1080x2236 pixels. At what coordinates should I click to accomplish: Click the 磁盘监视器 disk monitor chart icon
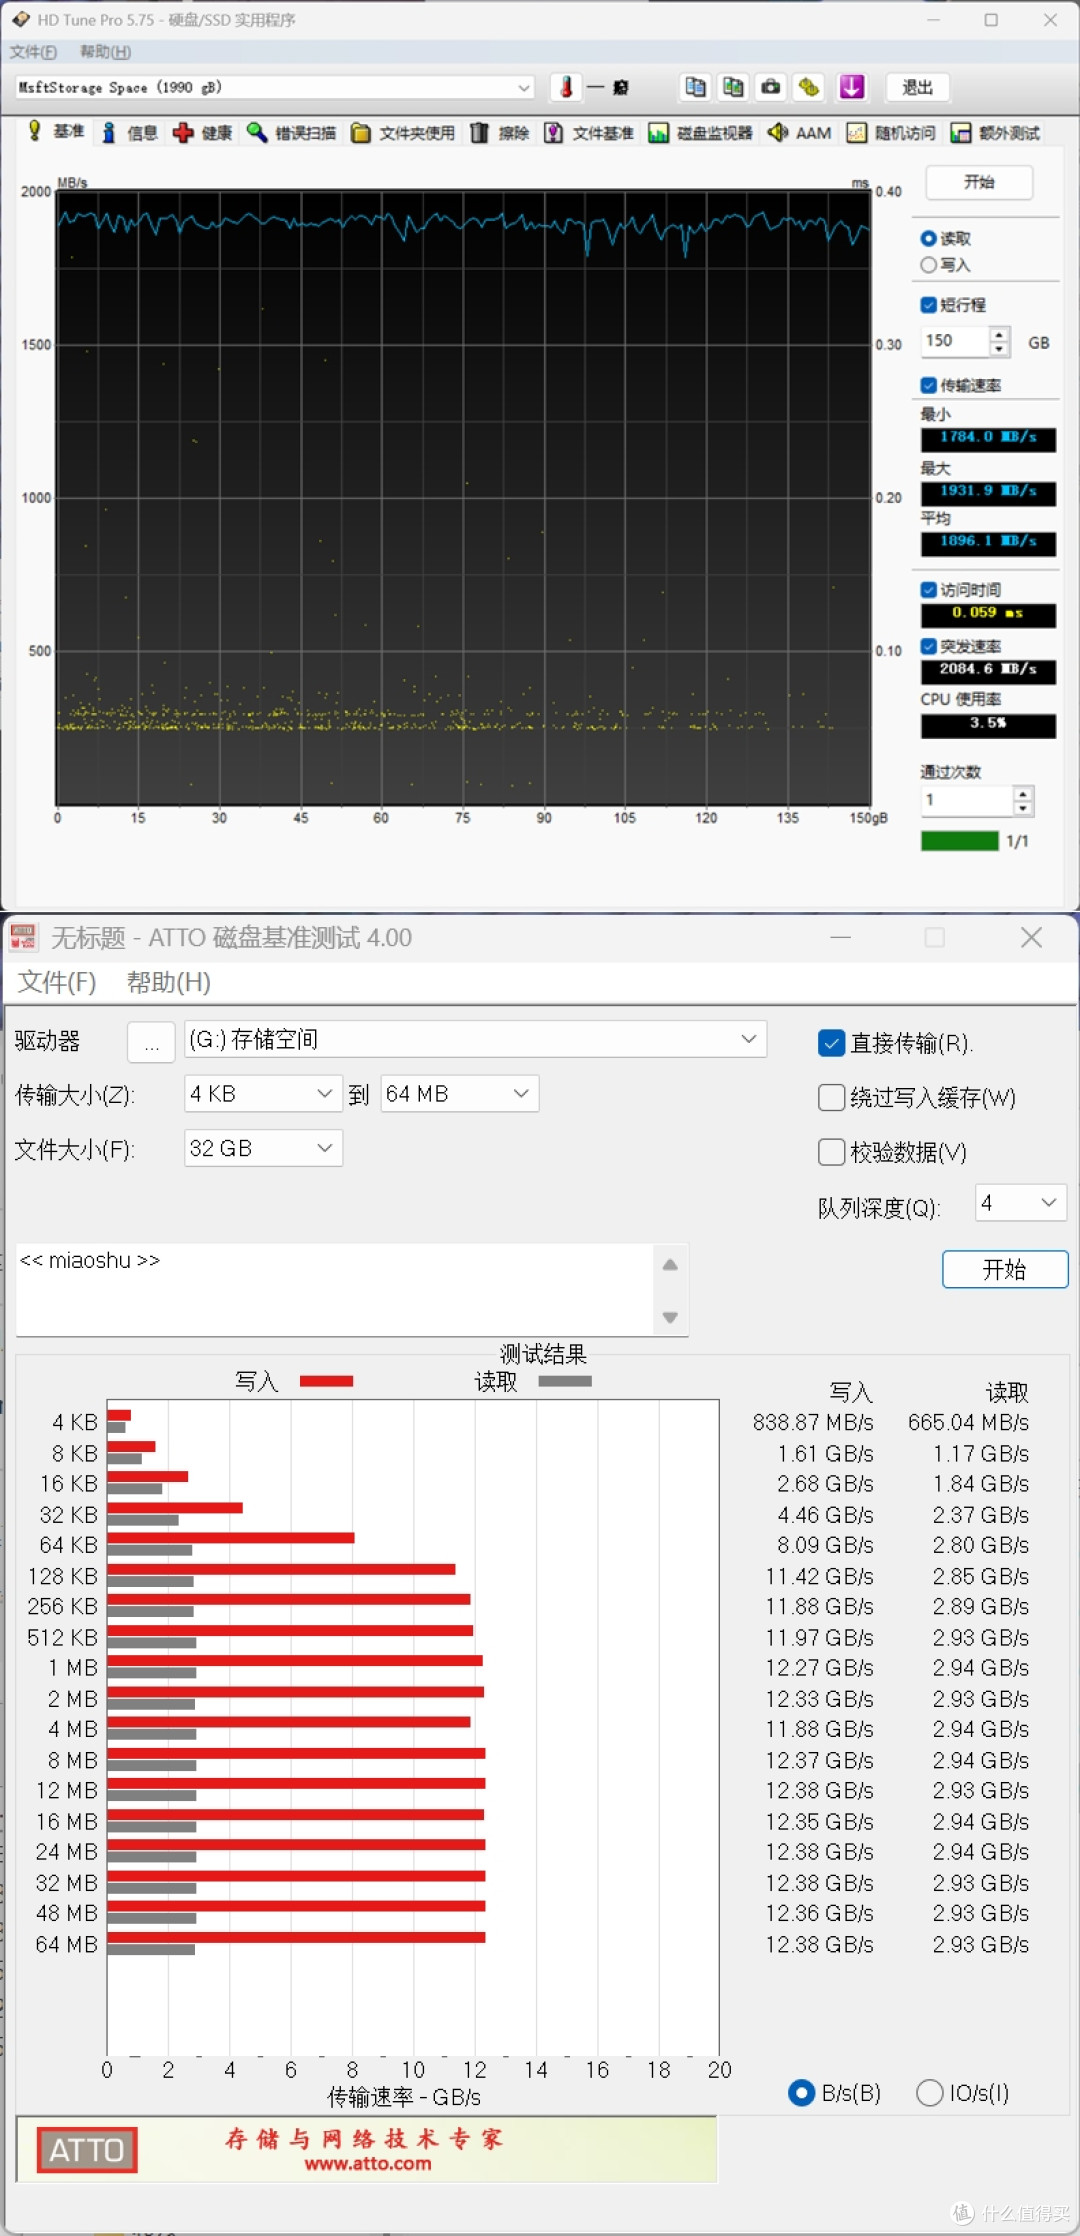click(658, 133)
